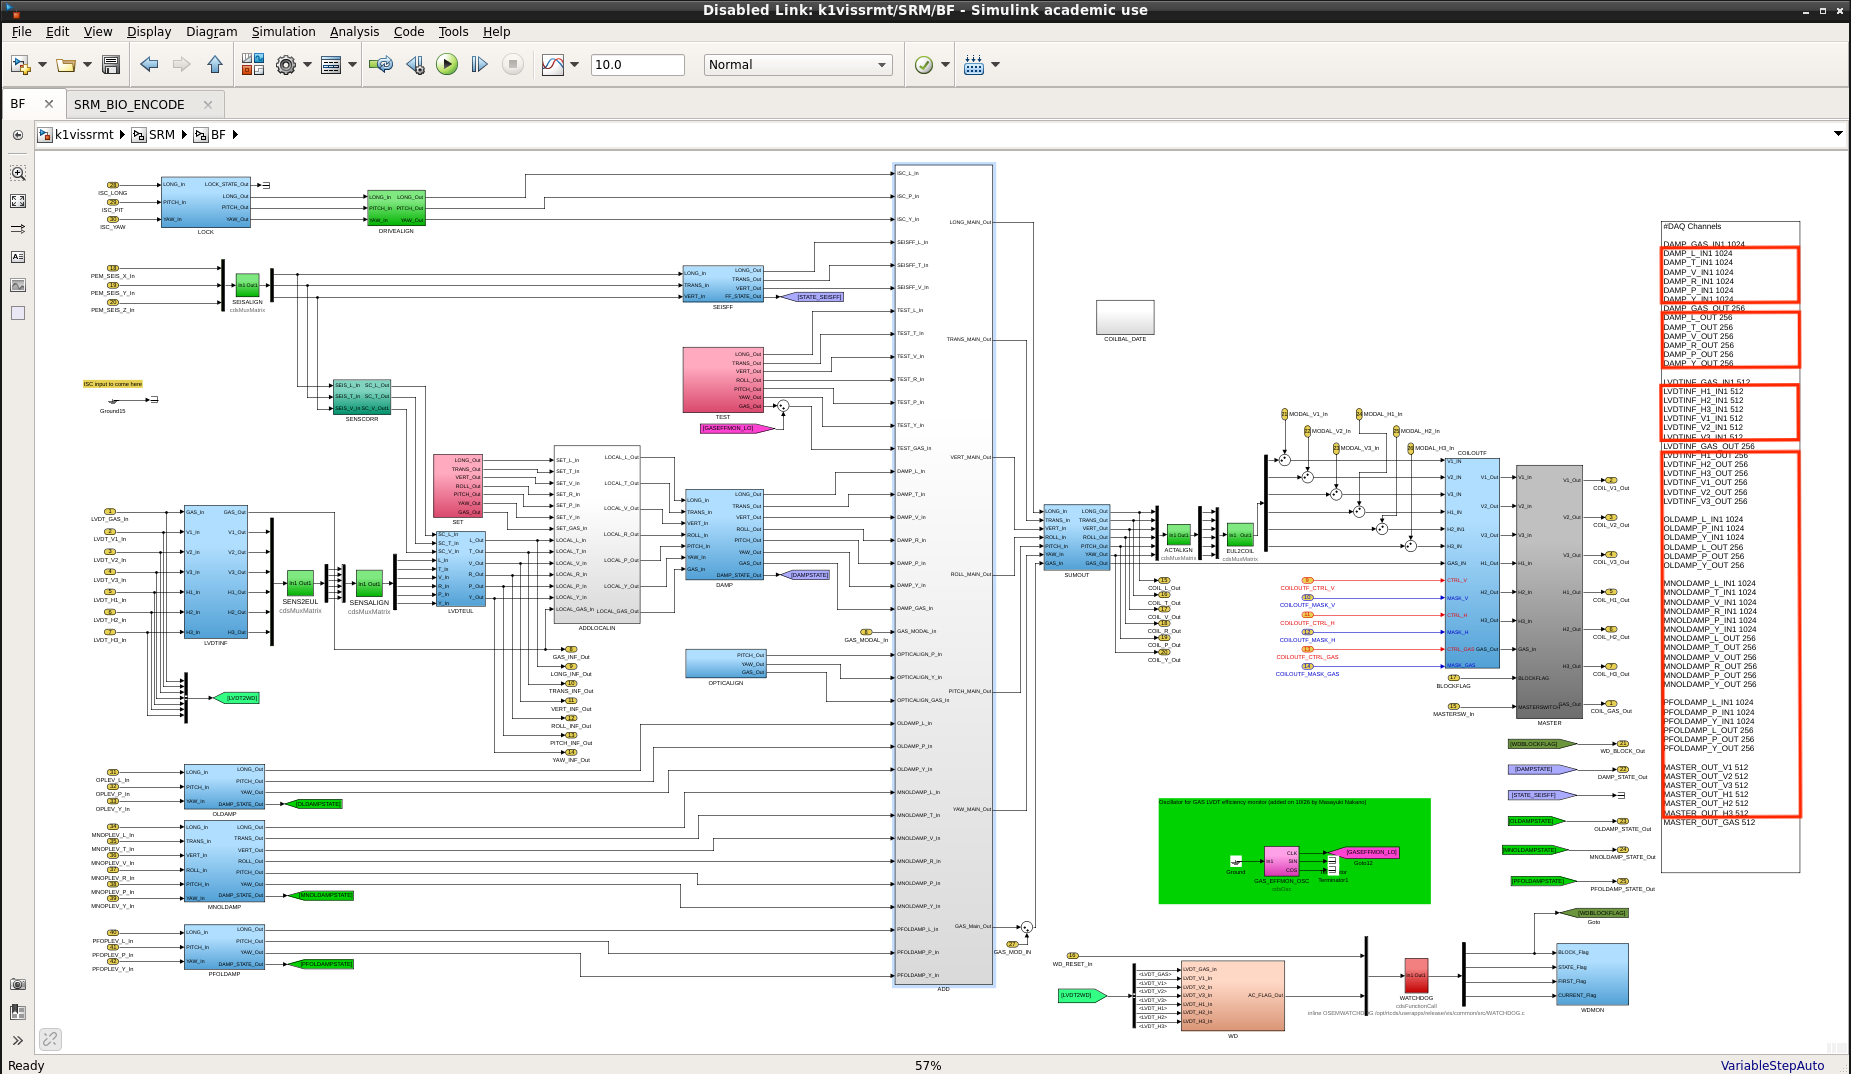Select the pink TEST block

(723, 379)
